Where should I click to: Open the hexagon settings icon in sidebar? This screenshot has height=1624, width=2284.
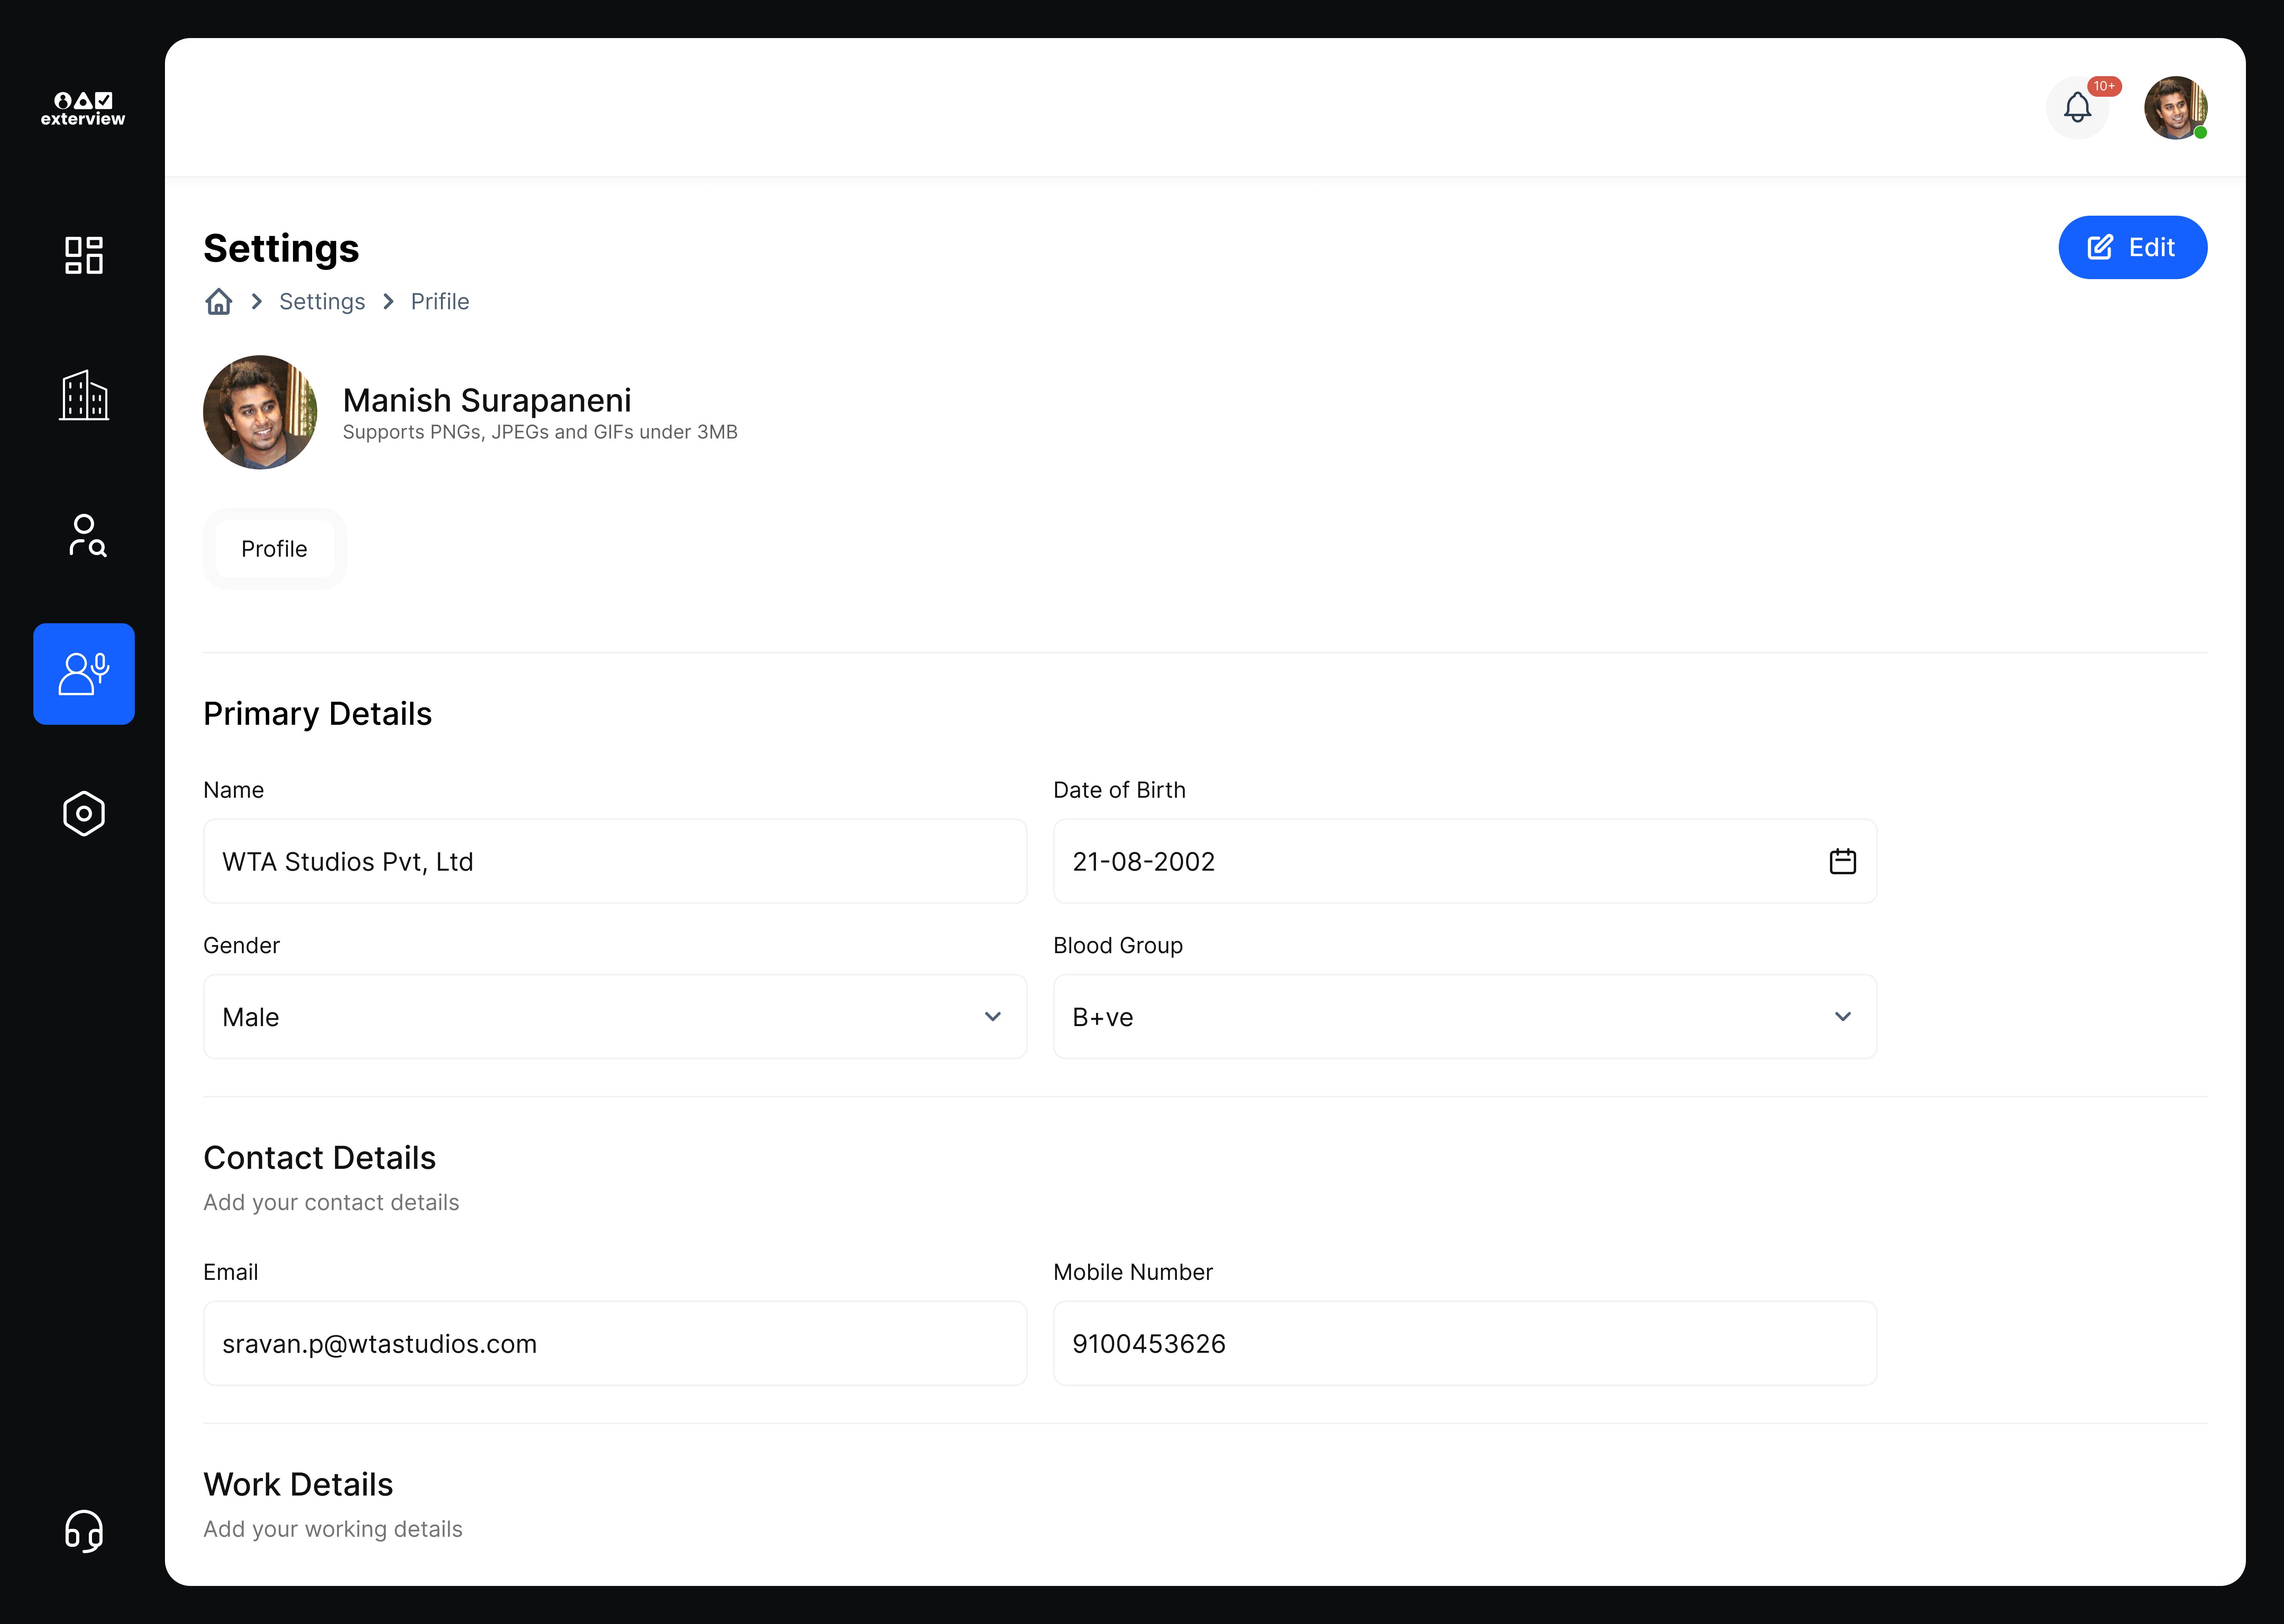click(x=84, y=813)
